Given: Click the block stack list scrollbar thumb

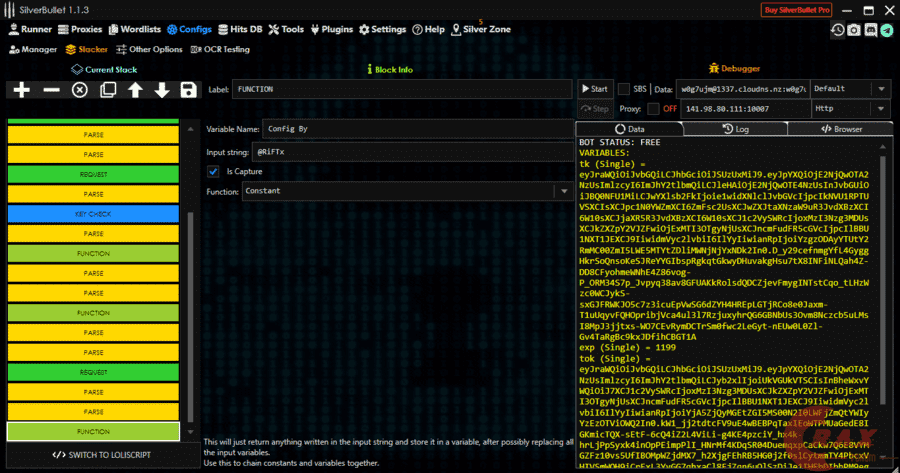Looking at the screenshot, I should [x=191, y=317].
